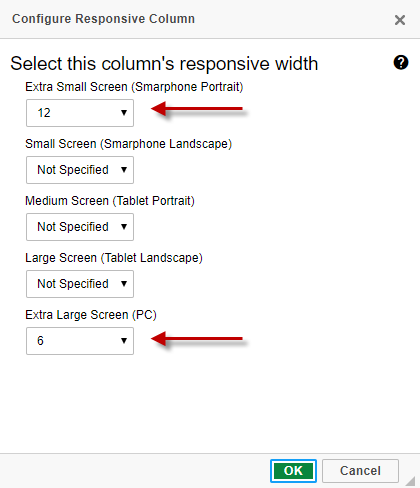420x488 pixels.
Task: Click the Cancel button
Action: 360,471
